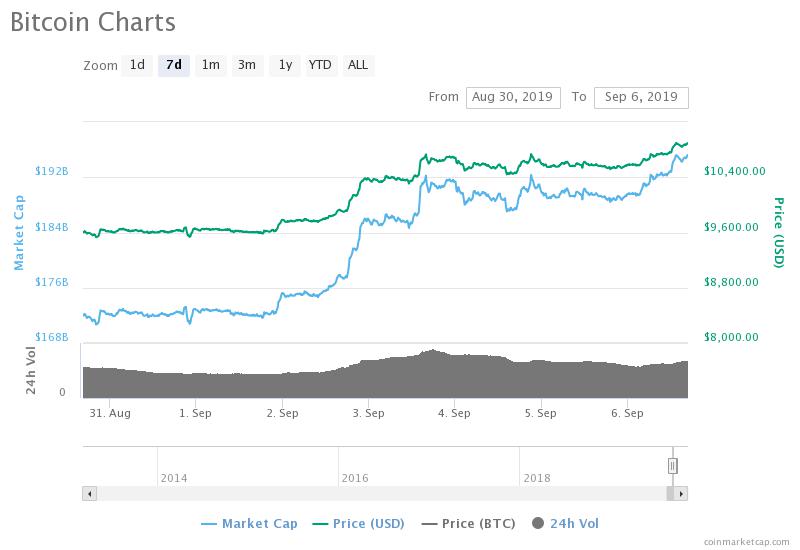Click the 24h Vol legend circle icon
Viewport: 800px width, 550px height.
coord(538,523)
